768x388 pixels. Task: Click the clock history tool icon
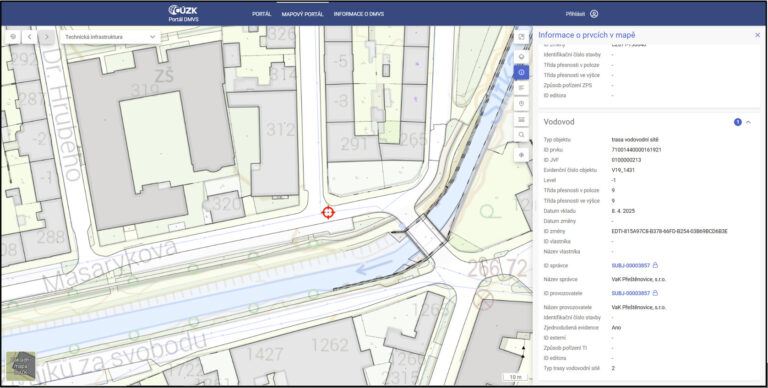[x=521, y=103]
